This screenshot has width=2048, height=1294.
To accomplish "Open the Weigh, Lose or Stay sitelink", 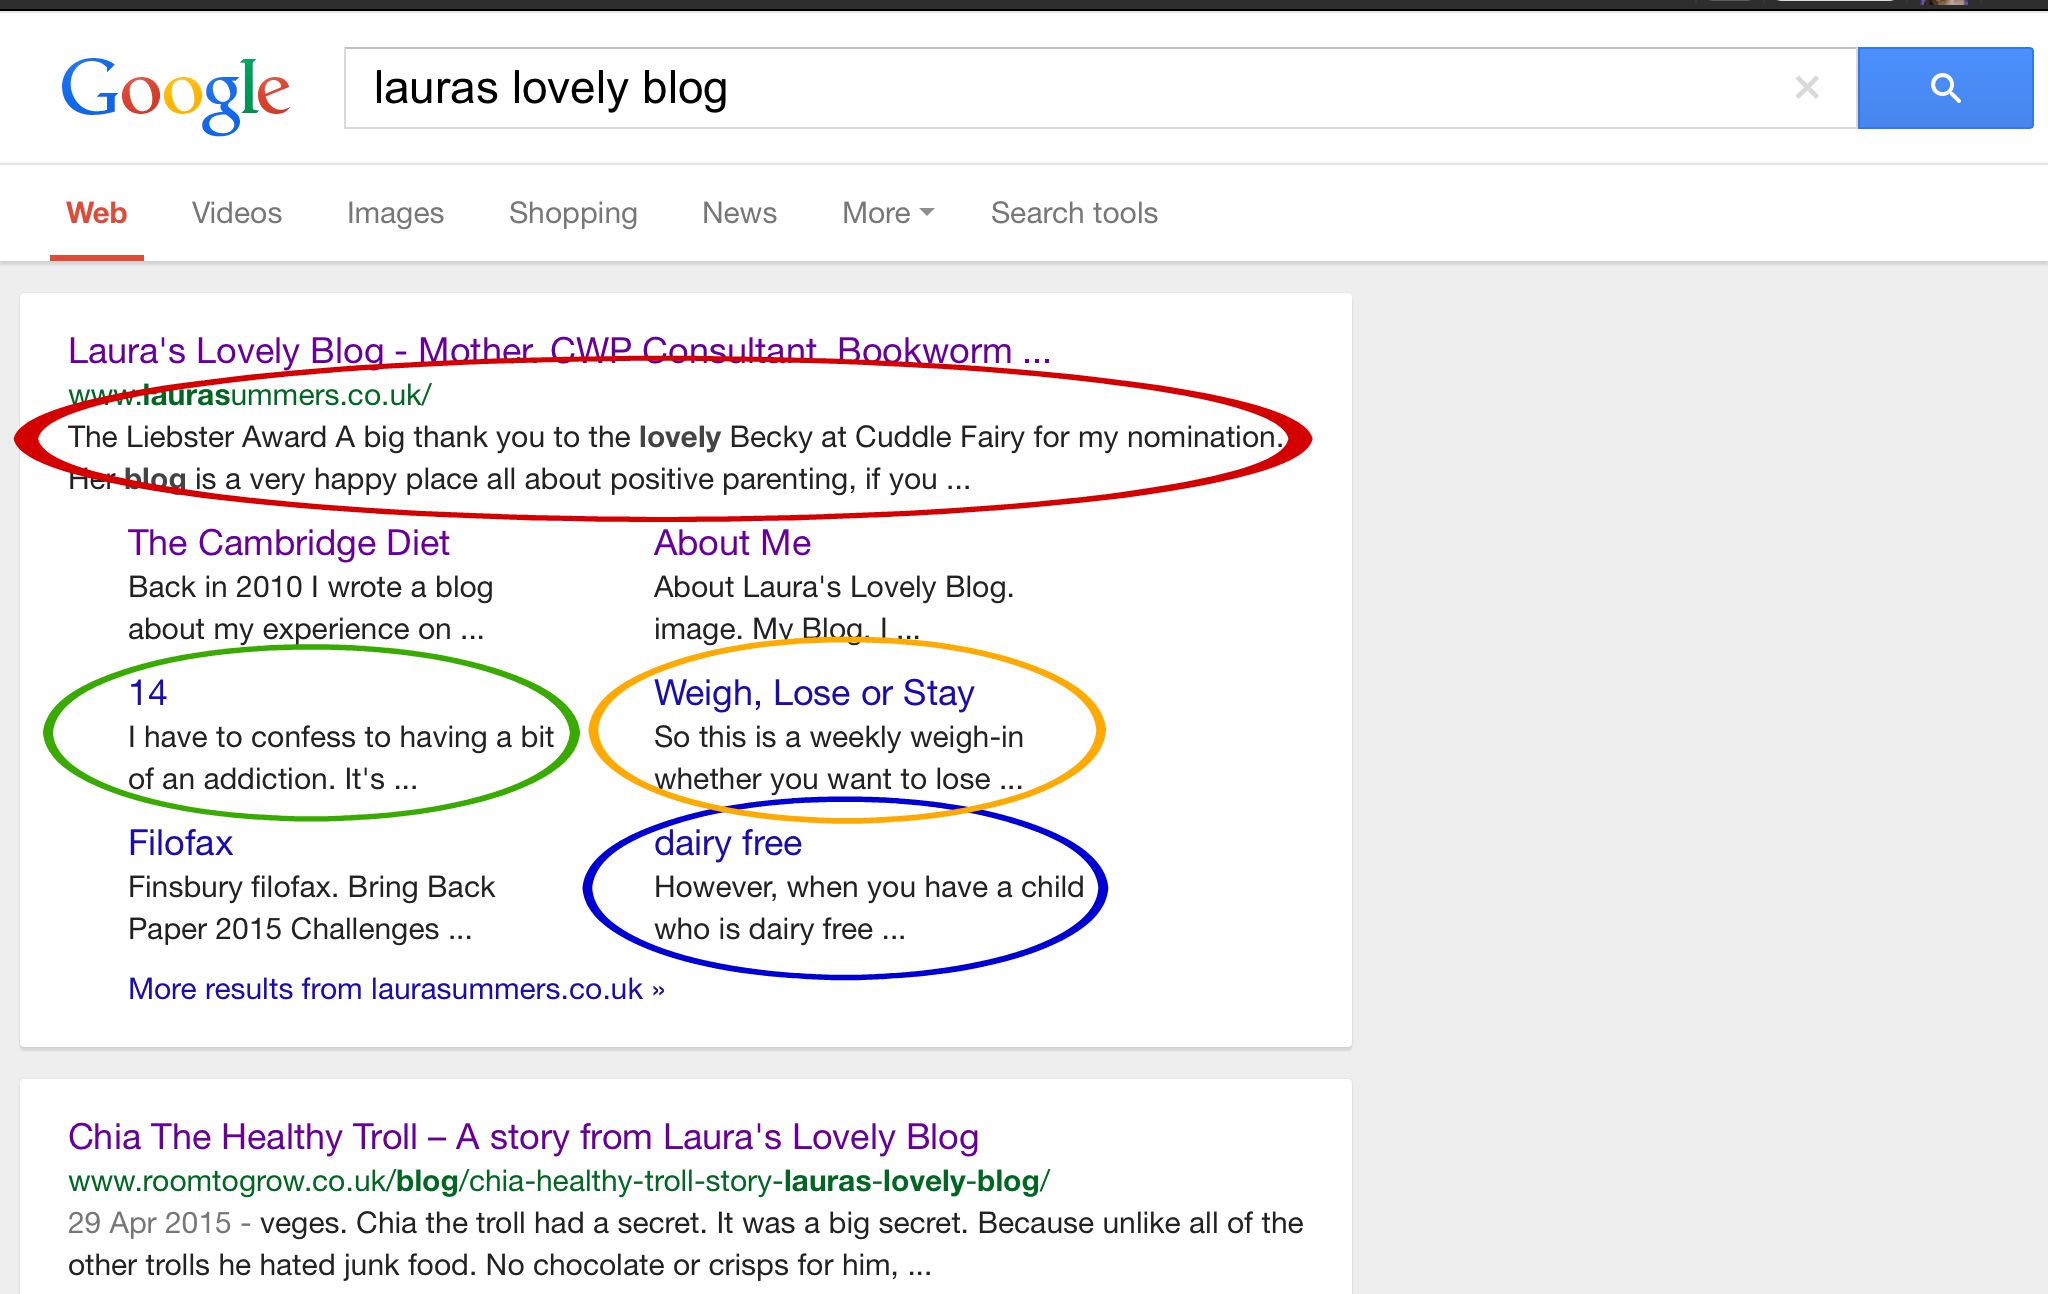I will coord(814,693).
